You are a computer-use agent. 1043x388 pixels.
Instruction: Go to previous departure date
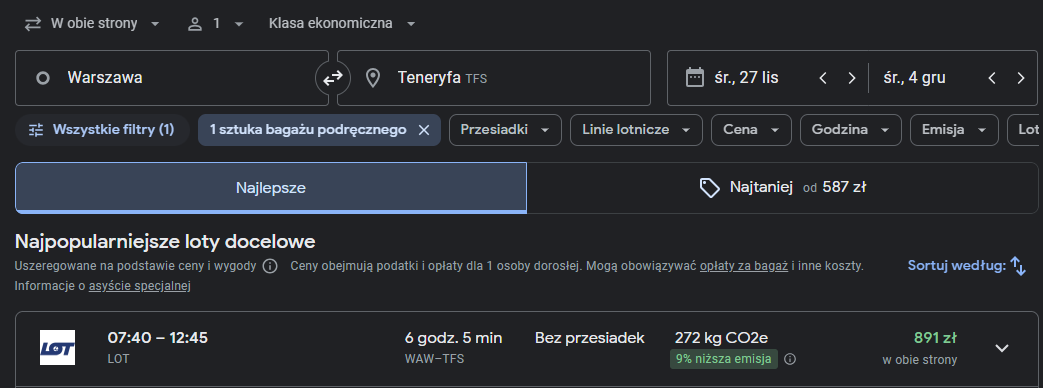tap(823, 78)
